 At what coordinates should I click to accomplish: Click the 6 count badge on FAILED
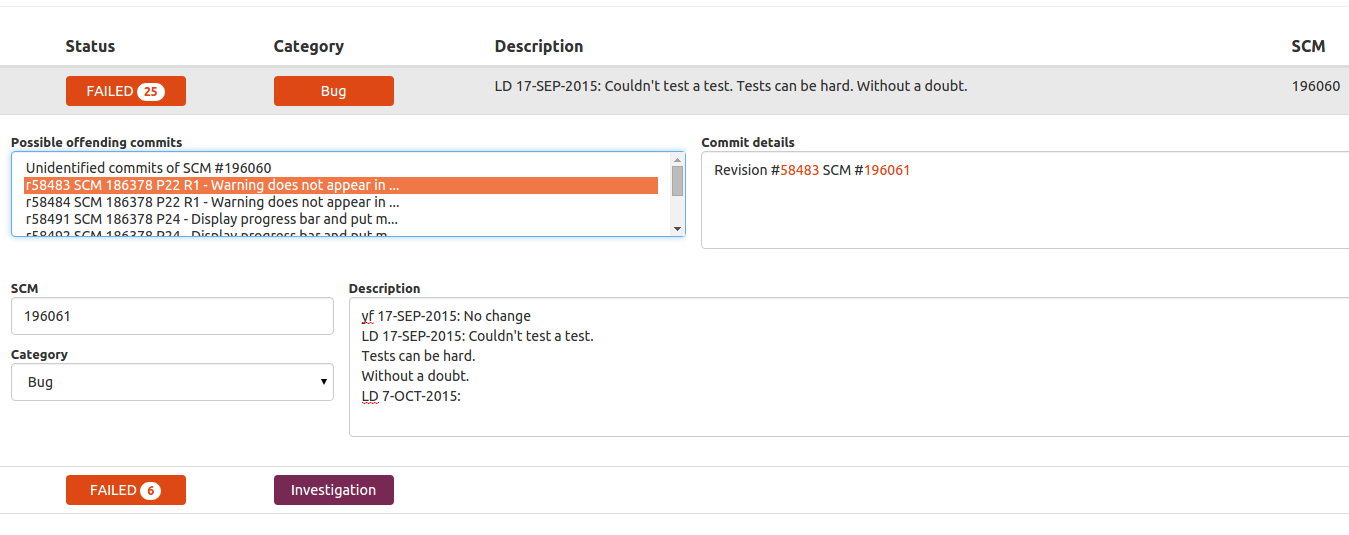click(150, 490)
